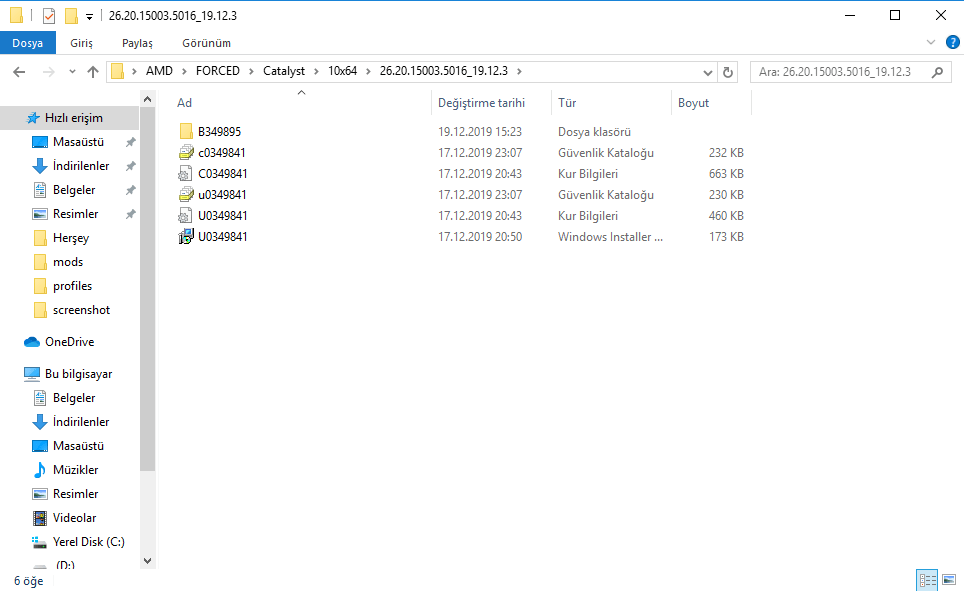The height and width of the screenshot is (591, 964).
Task: Click the 663 KB size value
Action: point(726,173)
